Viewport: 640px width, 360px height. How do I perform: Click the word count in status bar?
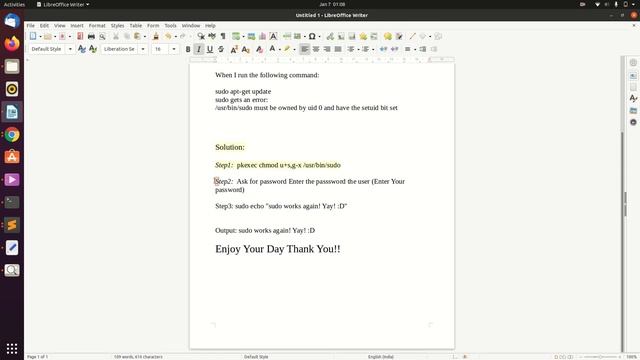(138, 357)
